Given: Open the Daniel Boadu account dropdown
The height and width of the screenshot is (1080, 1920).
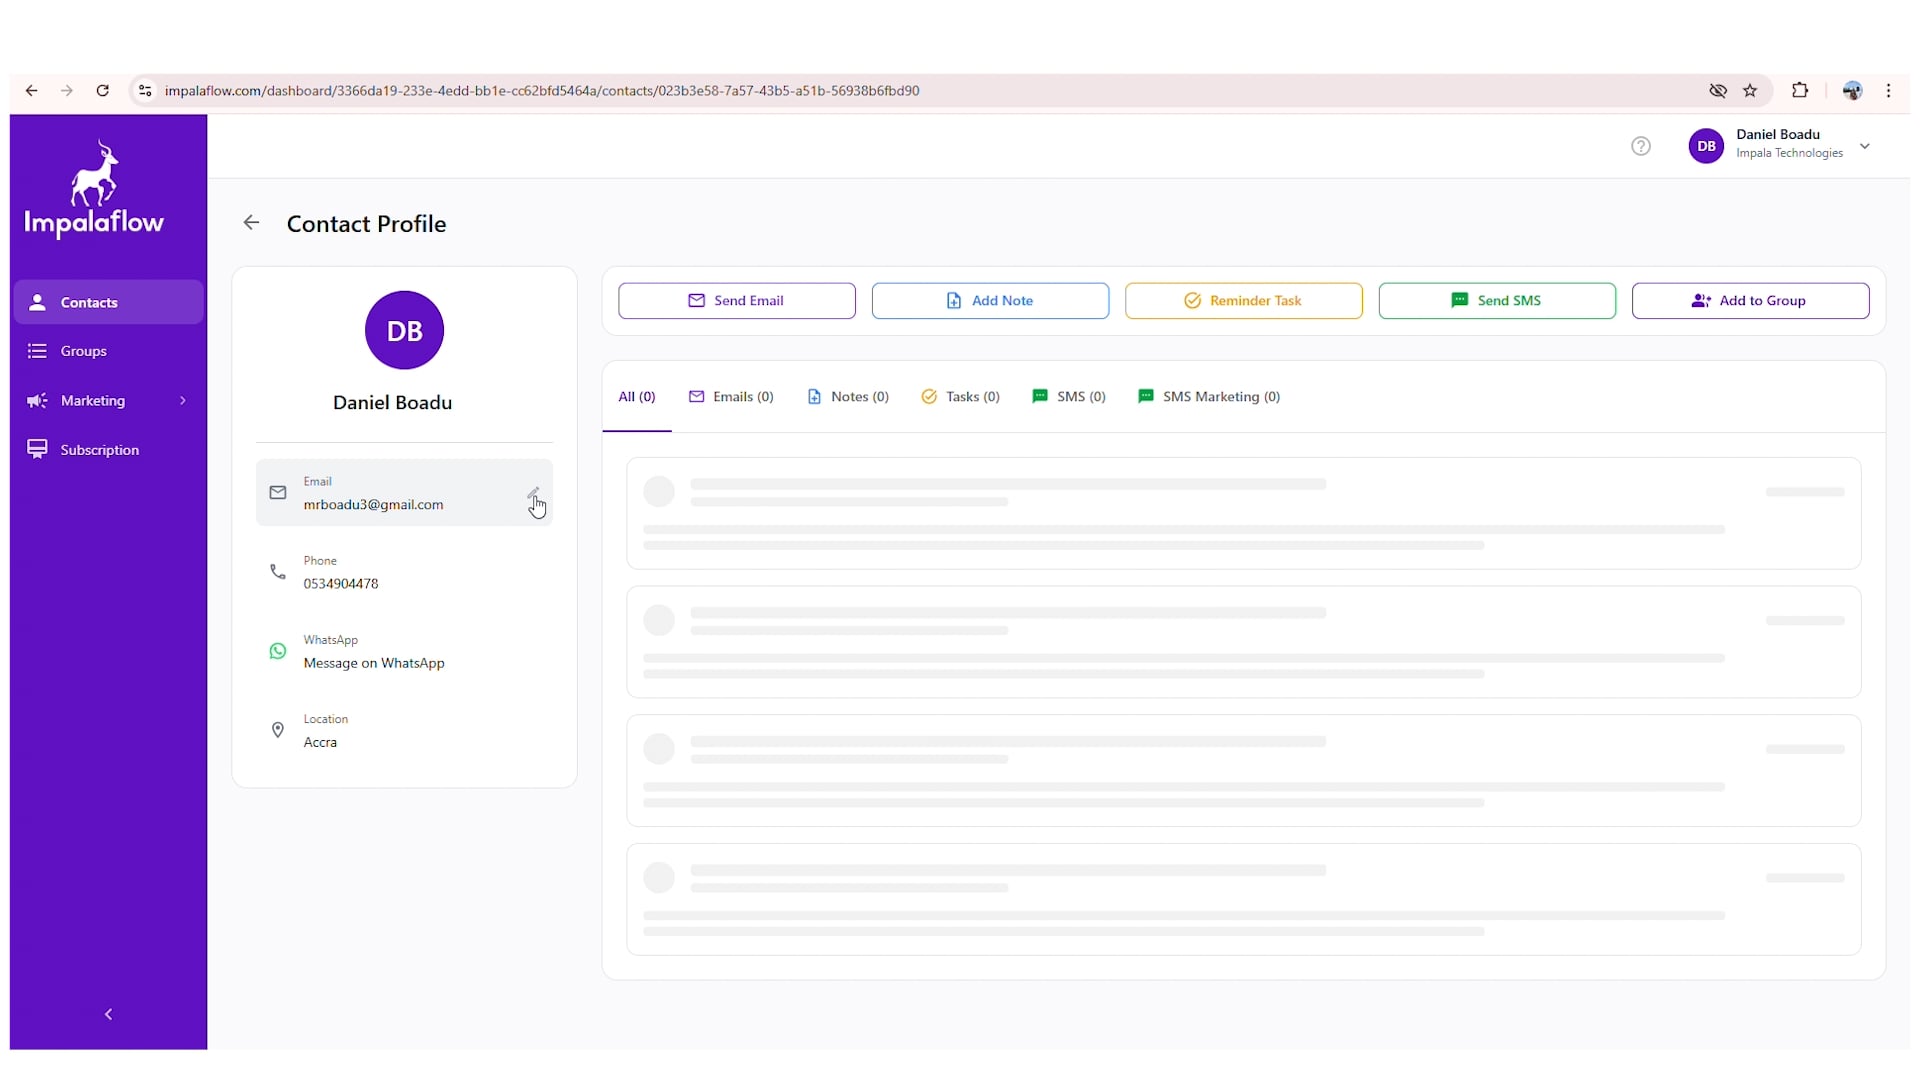Looking at the screenshot, I should pos(1864,146).
